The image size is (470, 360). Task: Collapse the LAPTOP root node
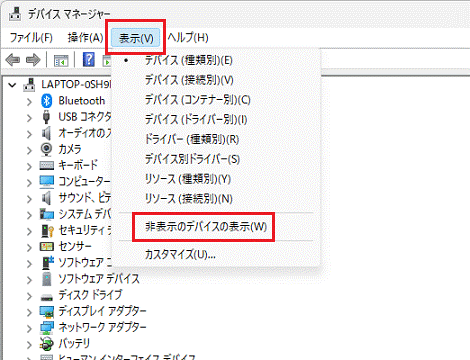point(12,85)
